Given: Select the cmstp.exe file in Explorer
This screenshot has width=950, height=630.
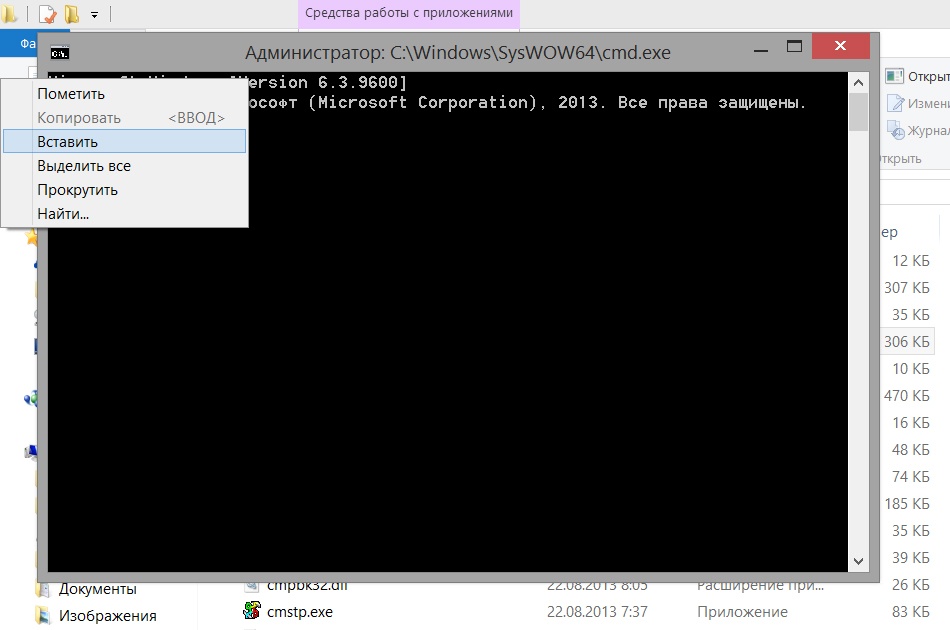Looking at the screenshot, I should tap(300, 612).
